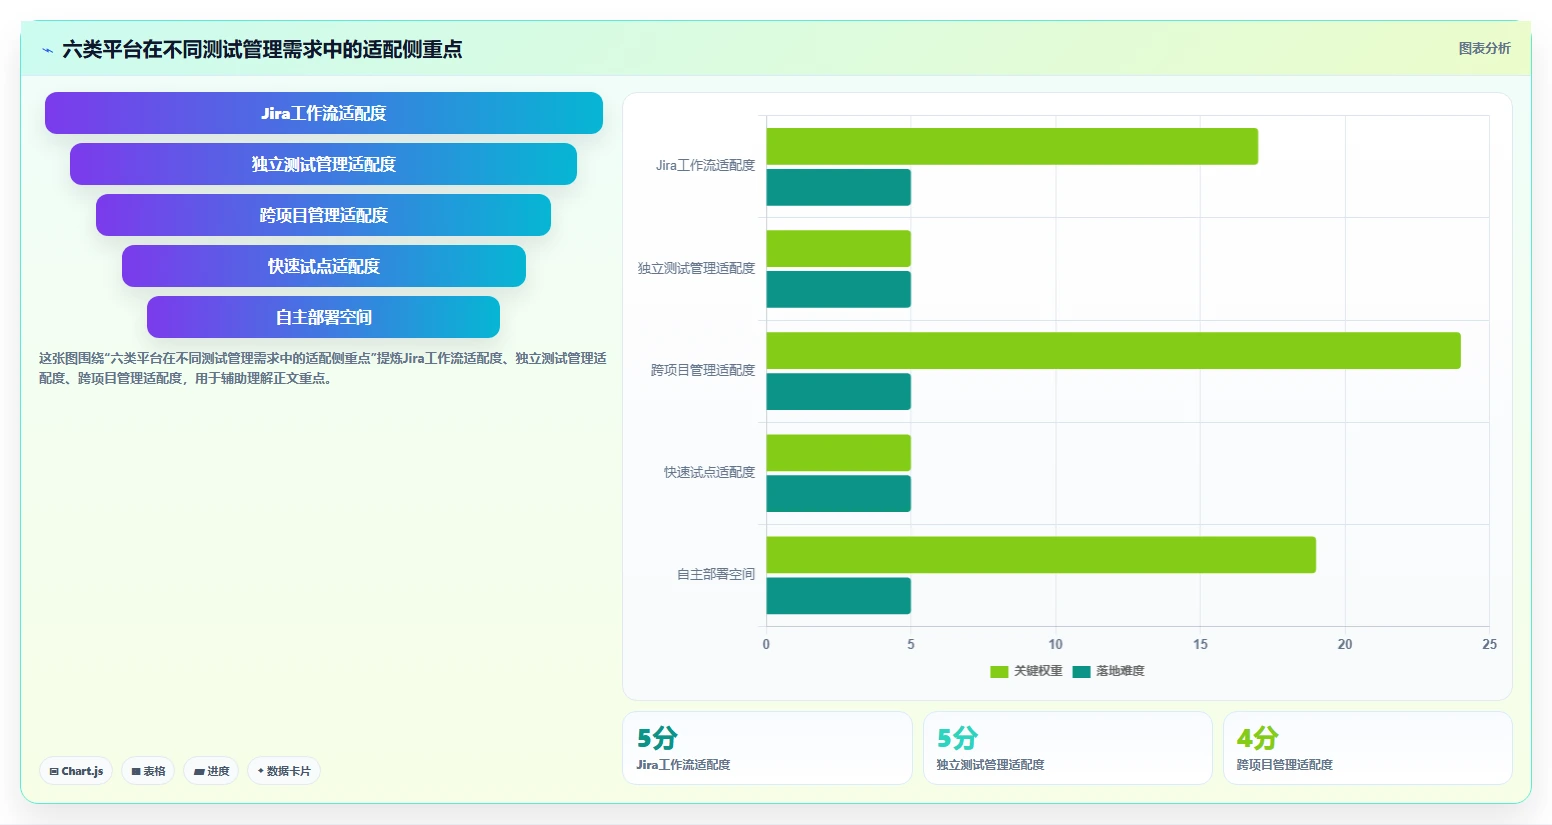Click the teal 落地难度 bar for 跨项目管理适配度

pos(839,391)
